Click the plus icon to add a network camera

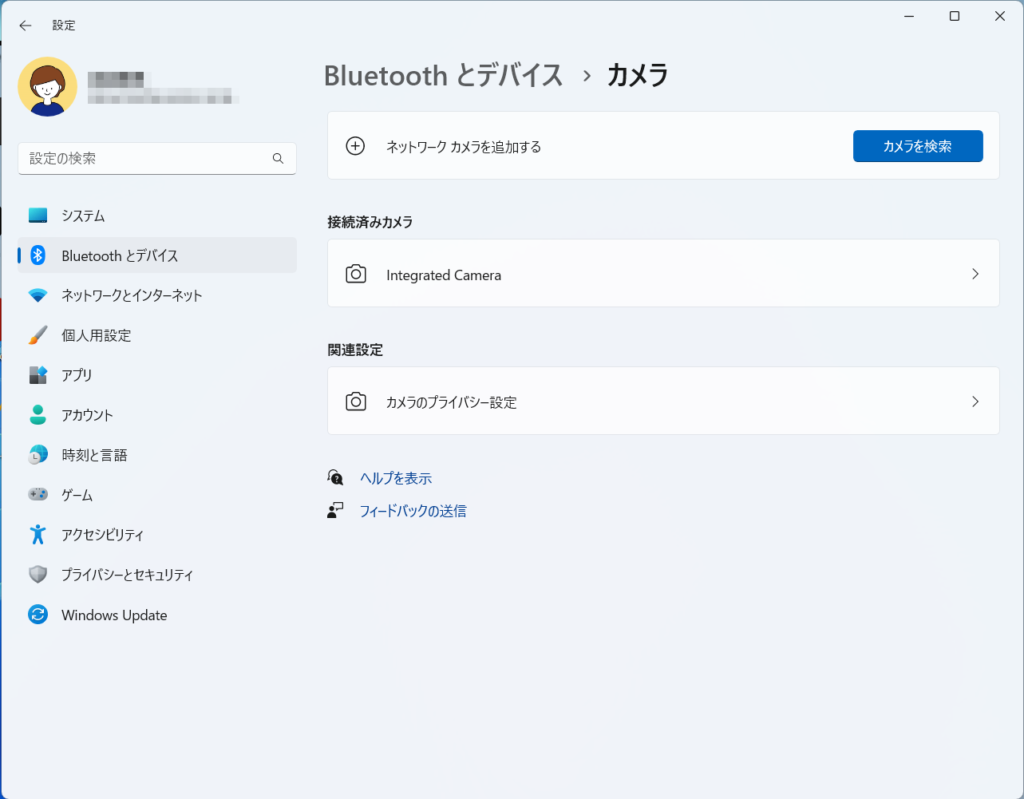355,146
